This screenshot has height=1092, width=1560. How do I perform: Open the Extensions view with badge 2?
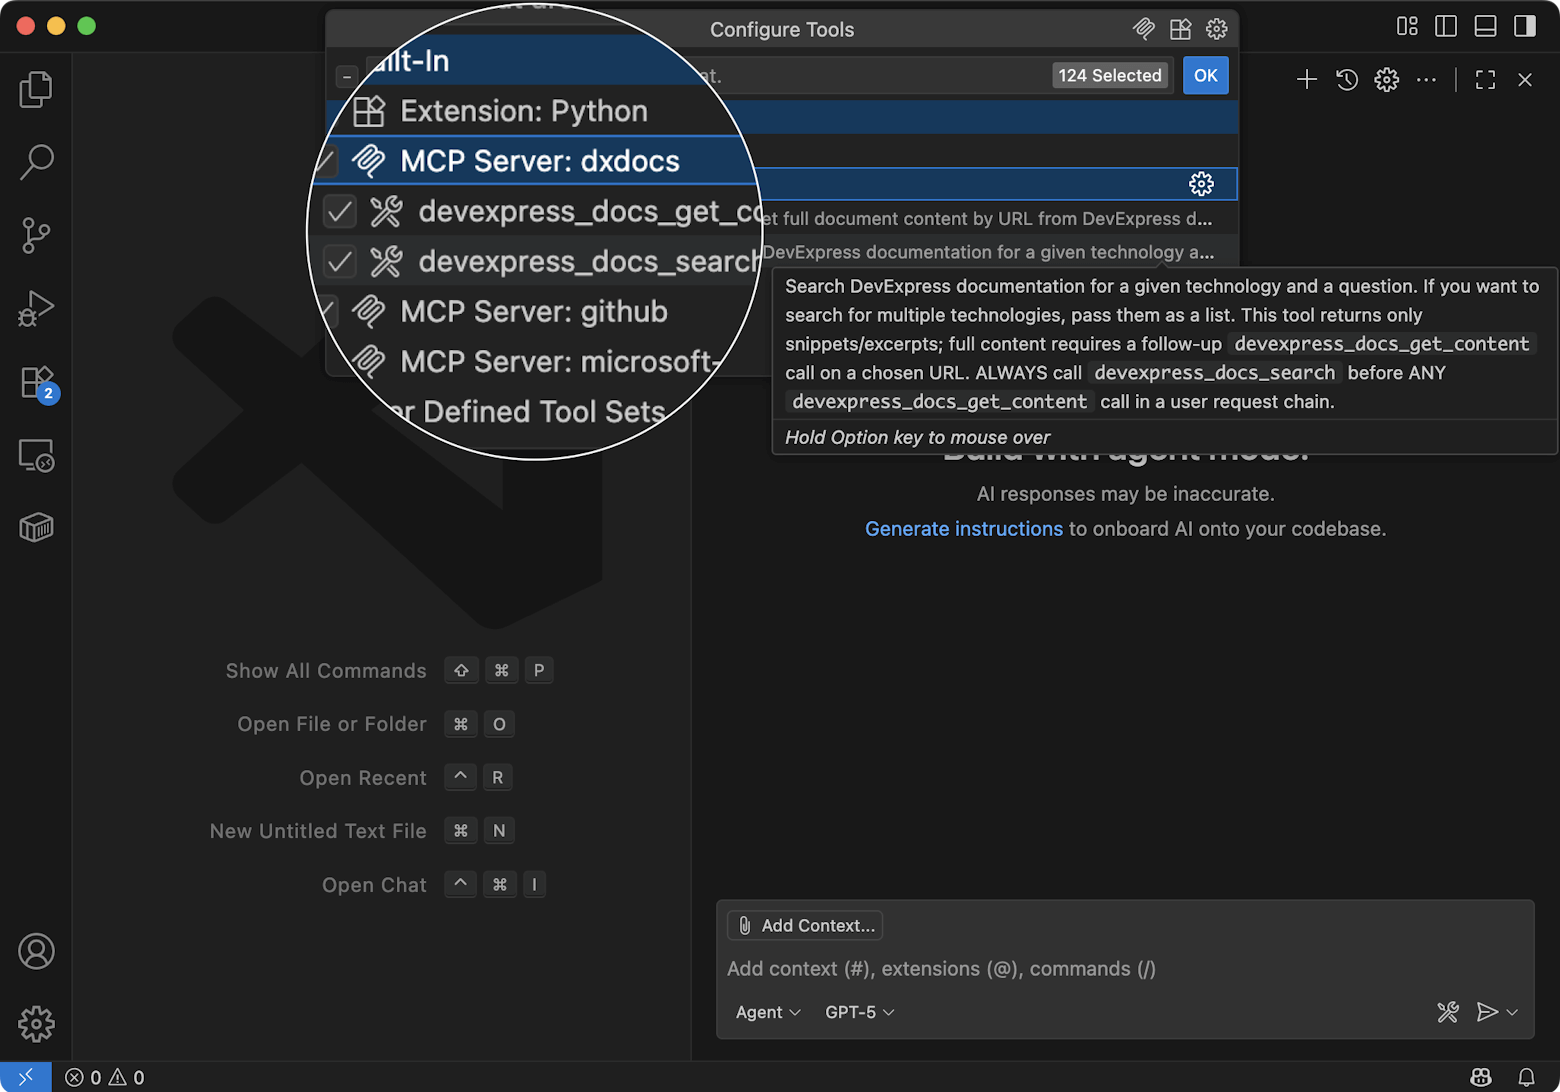[38, 383]
